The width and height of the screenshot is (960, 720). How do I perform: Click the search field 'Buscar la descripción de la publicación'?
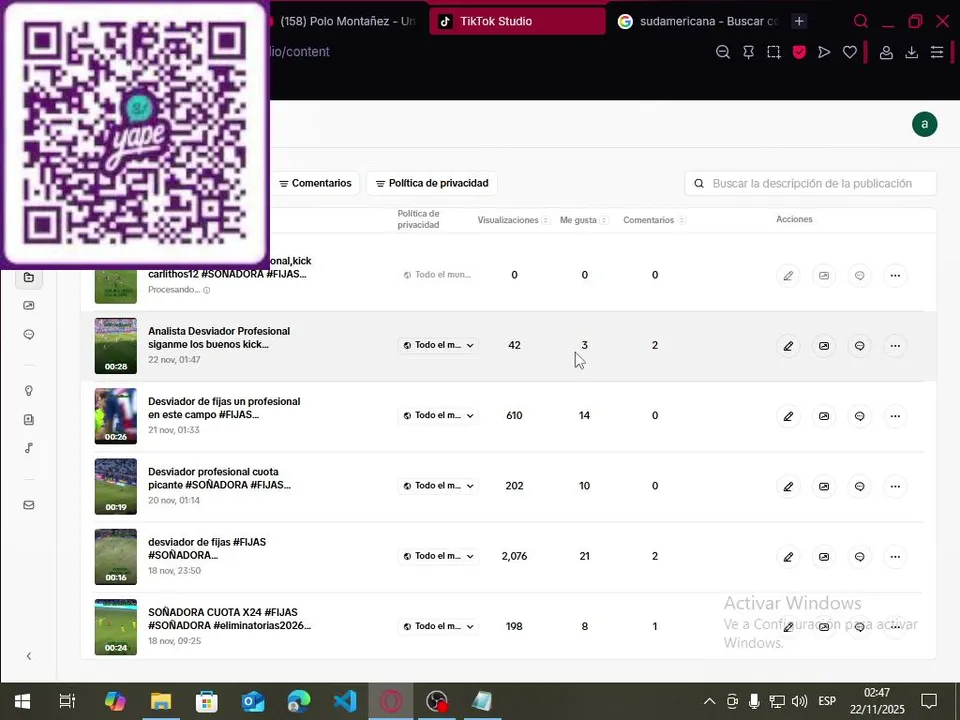click(811, 184)
